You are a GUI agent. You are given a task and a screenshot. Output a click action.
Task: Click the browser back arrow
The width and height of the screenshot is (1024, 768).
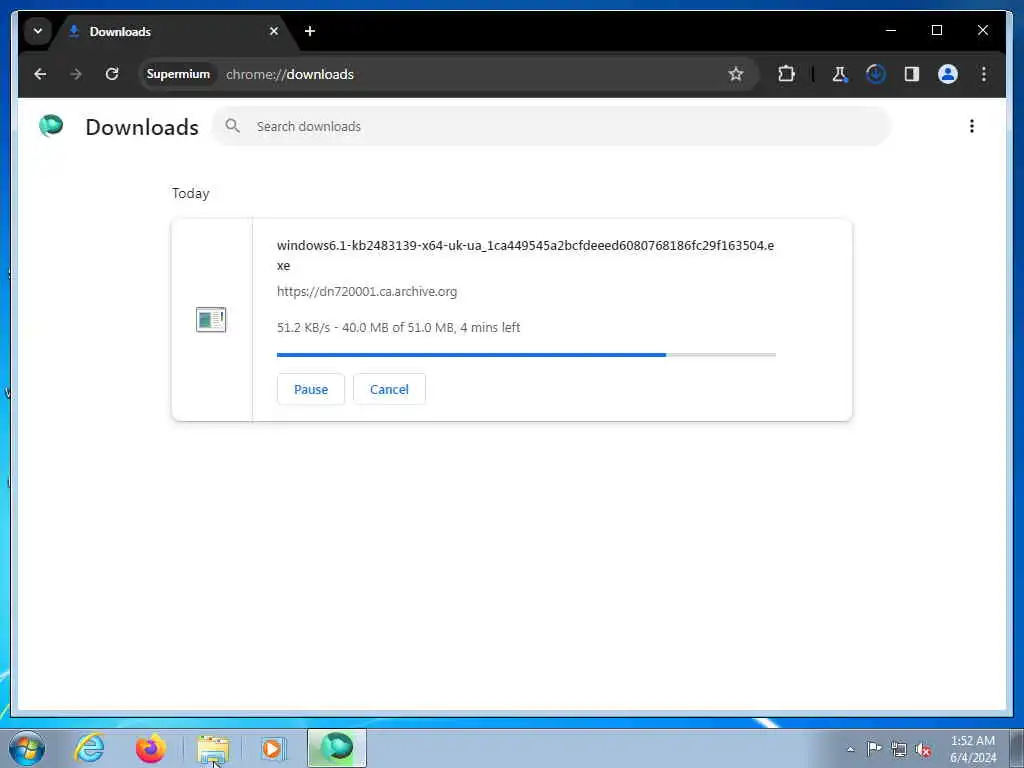[40, 74]
